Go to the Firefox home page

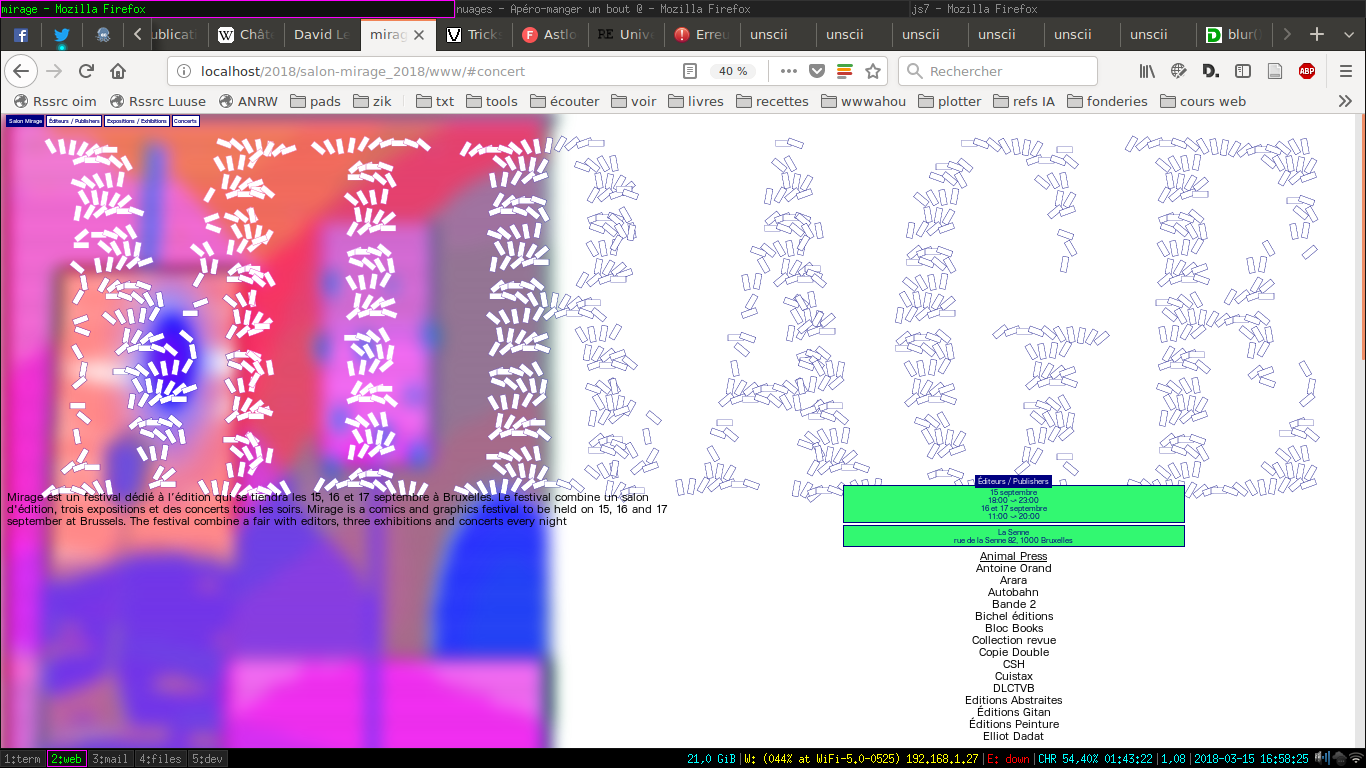[118, 71]
